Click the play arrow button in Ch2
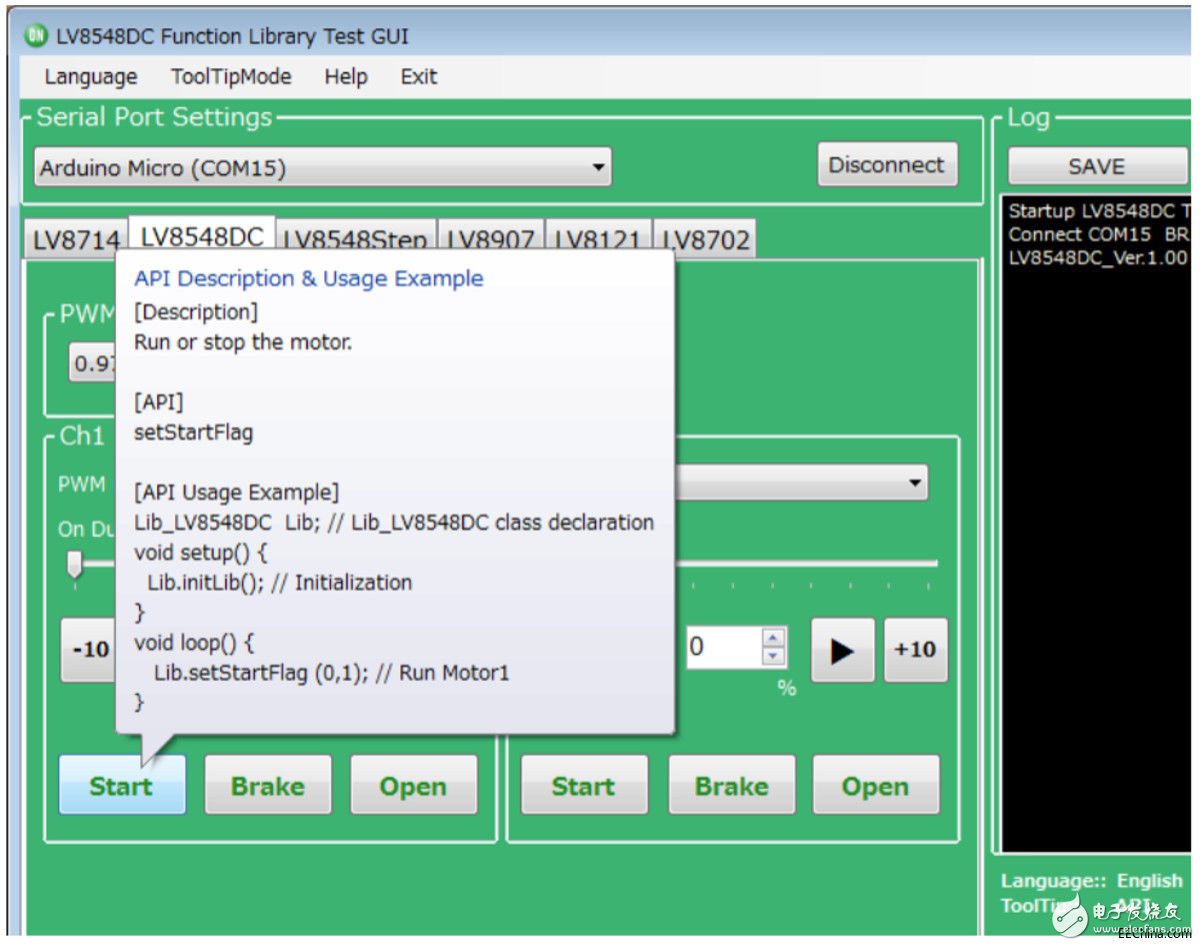1200x946 pixels. pyautogui.click(x=842, y=650)
